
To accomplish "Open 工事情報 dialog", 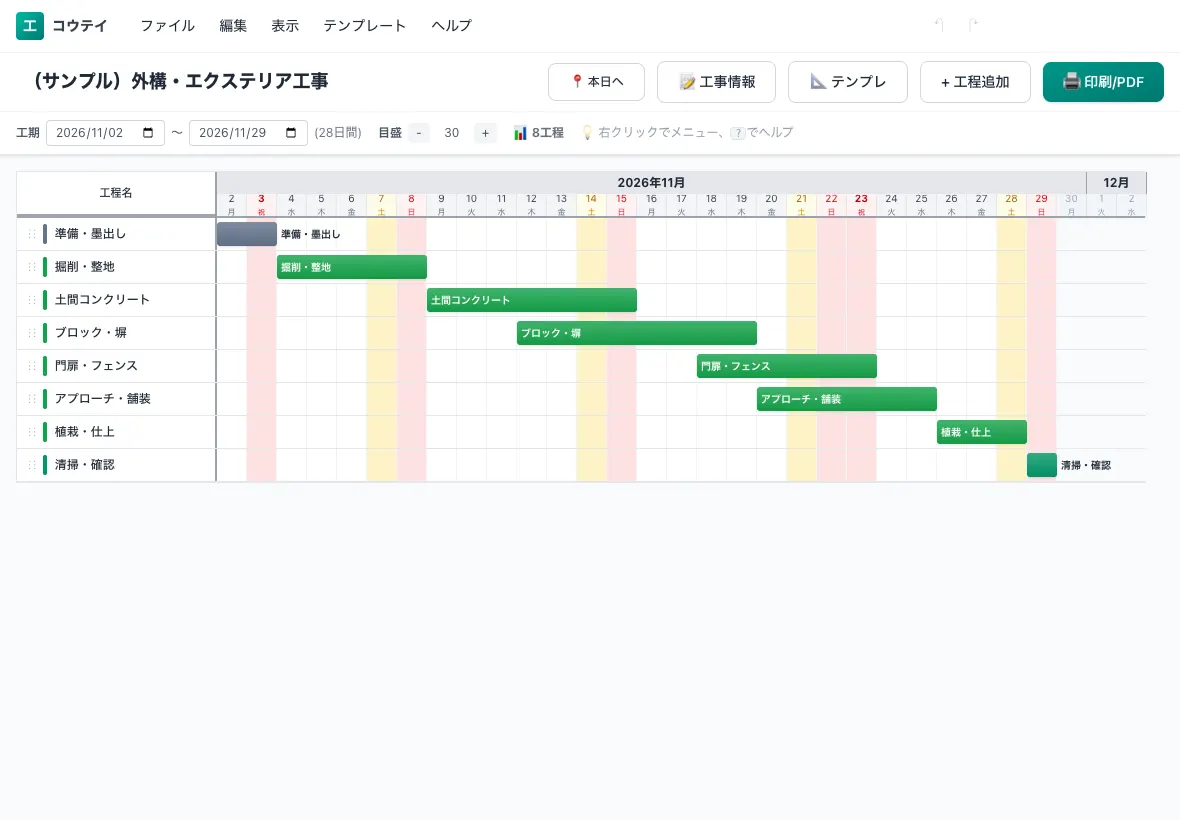I will [716, 81].
